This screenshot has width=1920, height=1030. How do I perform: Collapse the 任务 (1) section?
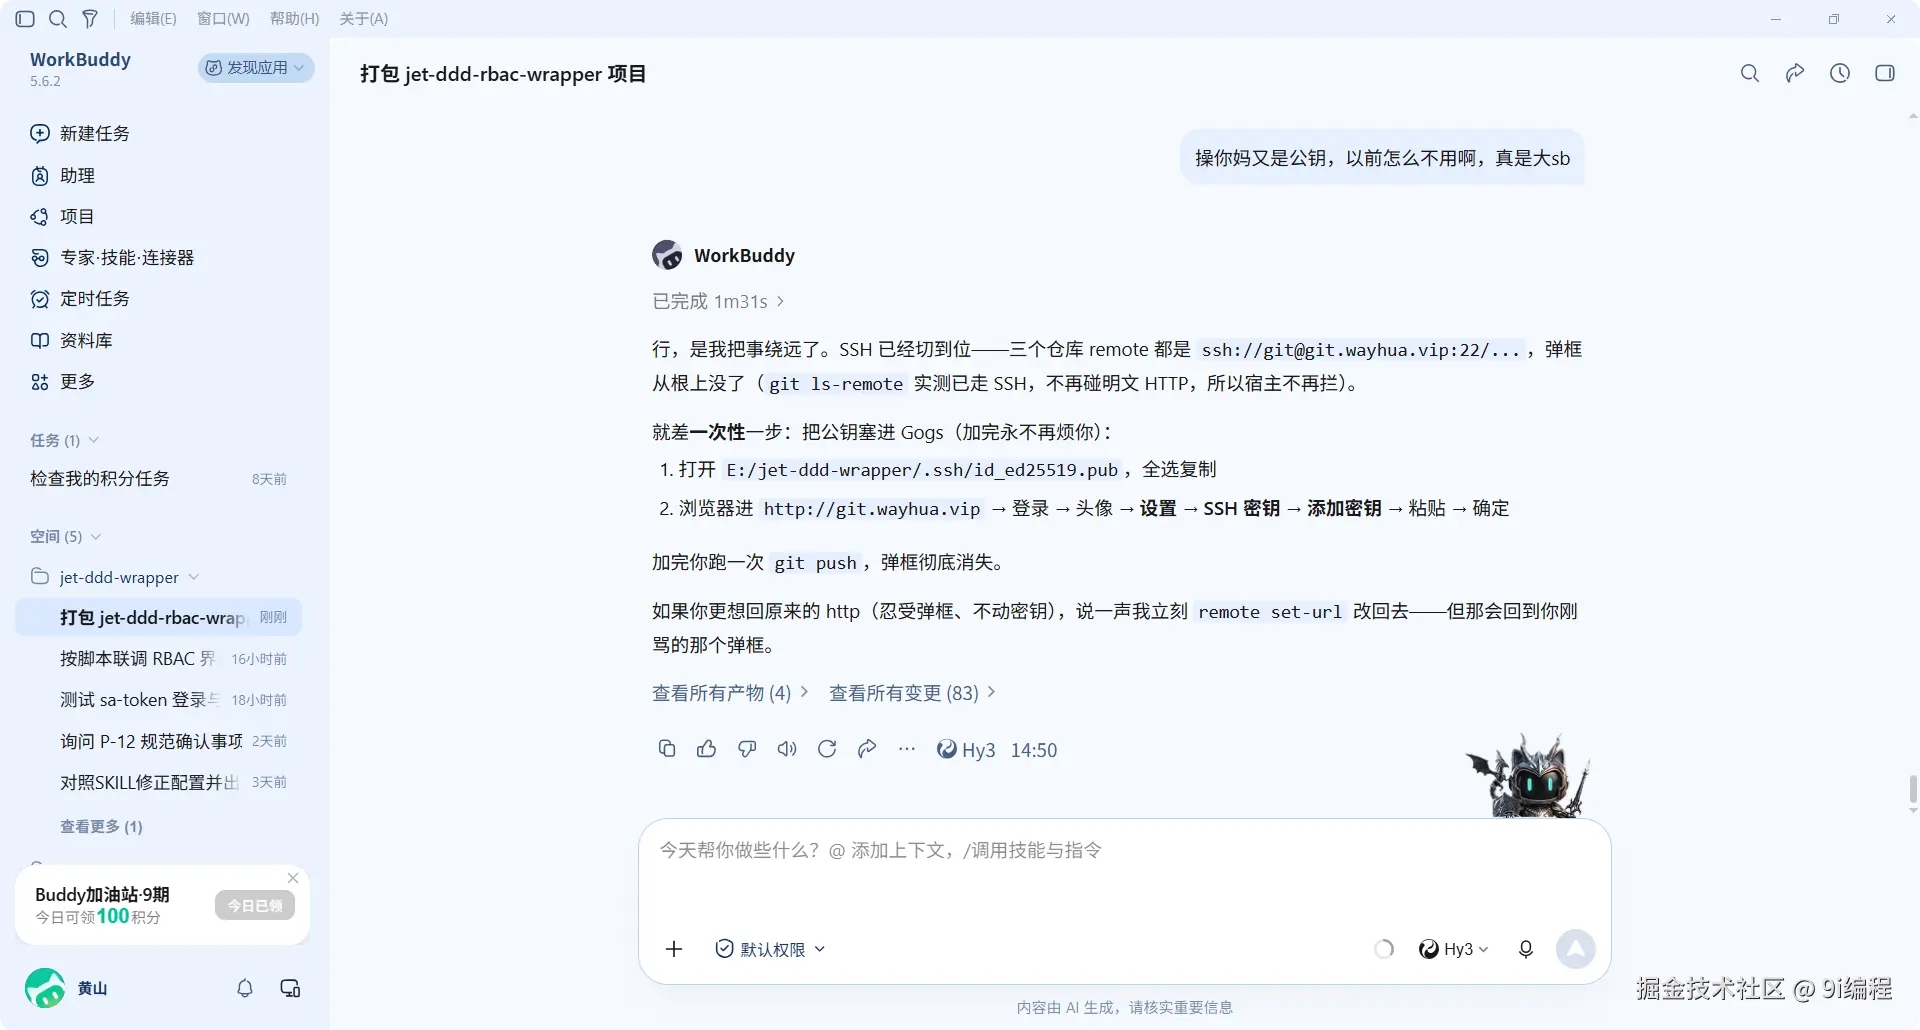click(x=64, y=441)
